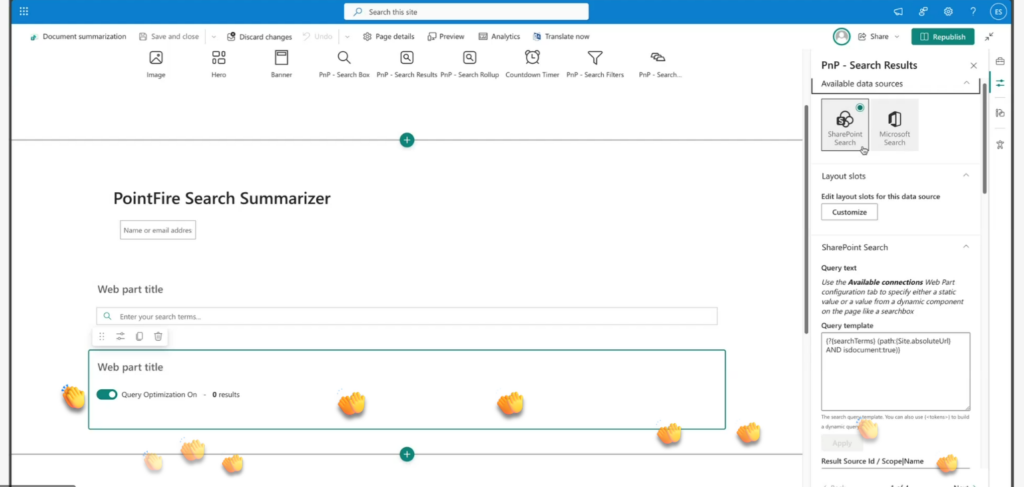Screen dimensions: 1024x487
Task: Select the Microsoft Search data source
Action: point(895,125)
